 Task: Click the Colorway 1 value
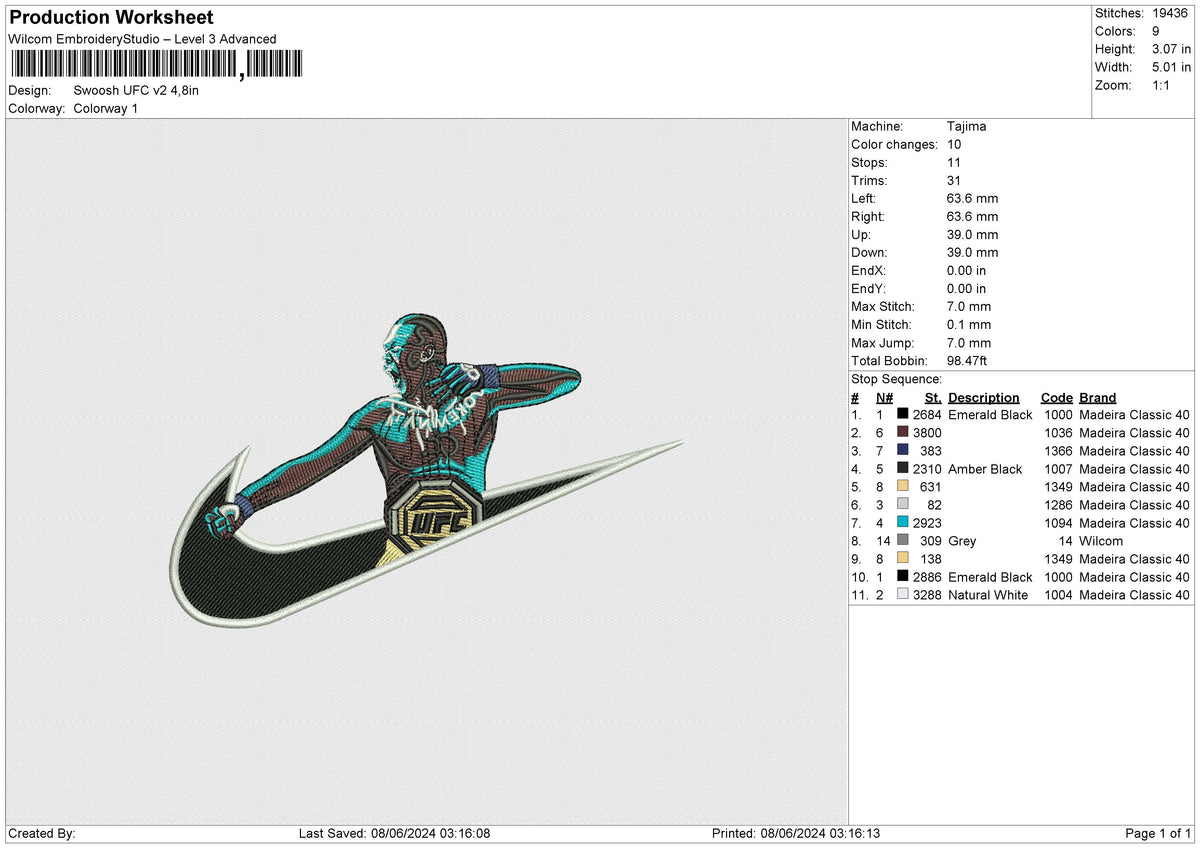click(x=106, y=108)
